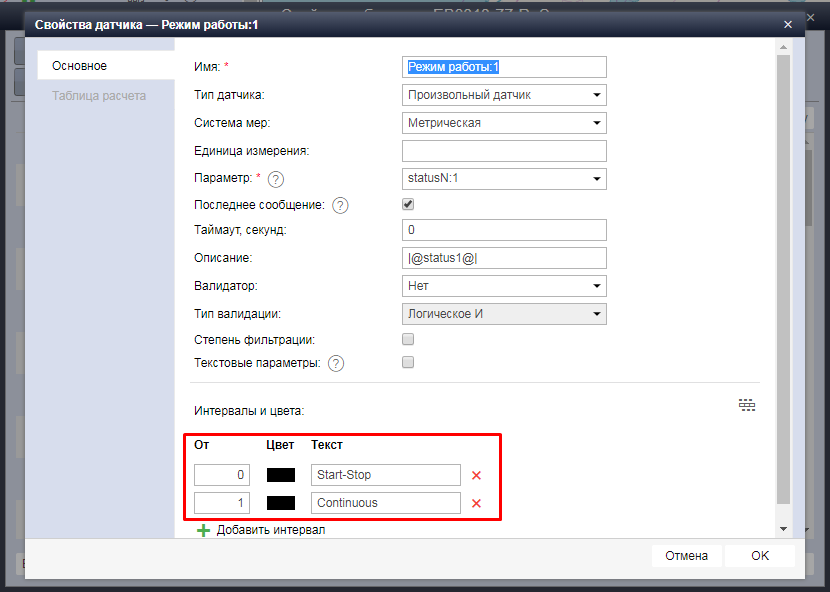
Task: Expand the Система мер dropdown
Action: [x=504, y=123]
